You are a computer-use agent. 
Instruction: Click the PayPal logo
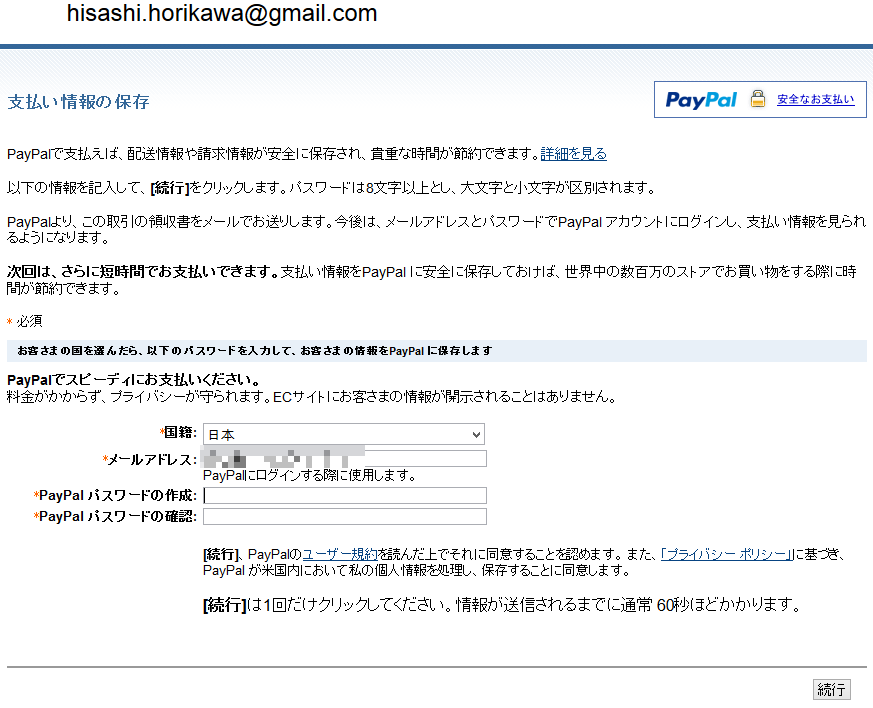(x=701, y=100)
